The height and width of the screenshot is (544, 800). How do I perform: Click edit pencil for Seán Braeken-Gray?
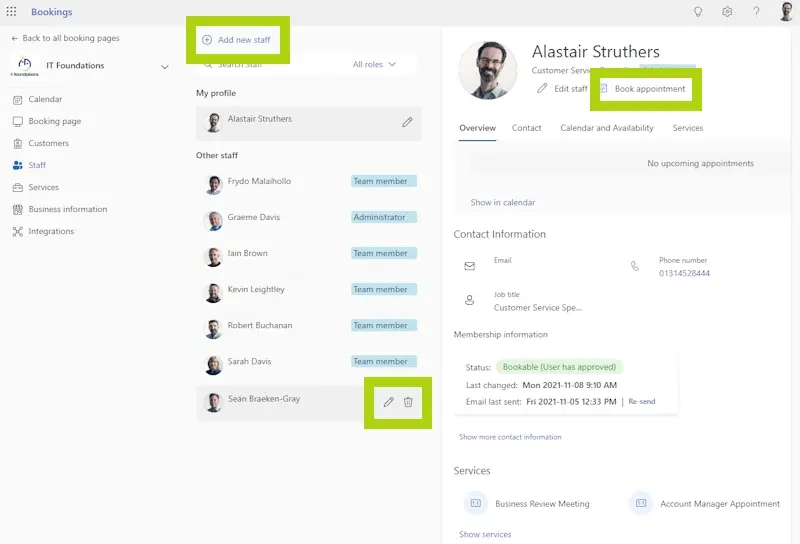(x=389, y=402)
